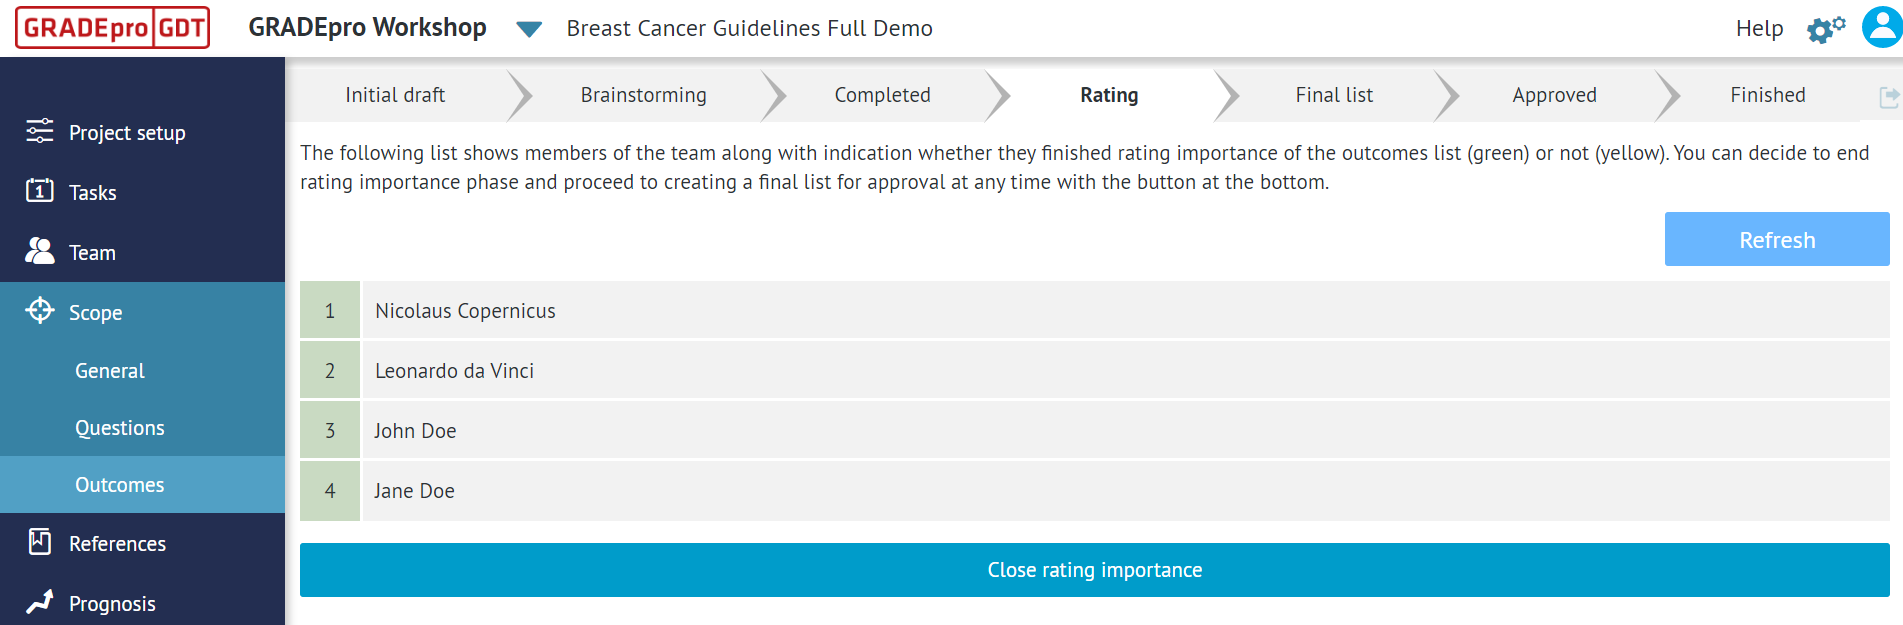Screen dimensions: 1903x625
Task: Open the Questions section under Scope
Action: 120,427
